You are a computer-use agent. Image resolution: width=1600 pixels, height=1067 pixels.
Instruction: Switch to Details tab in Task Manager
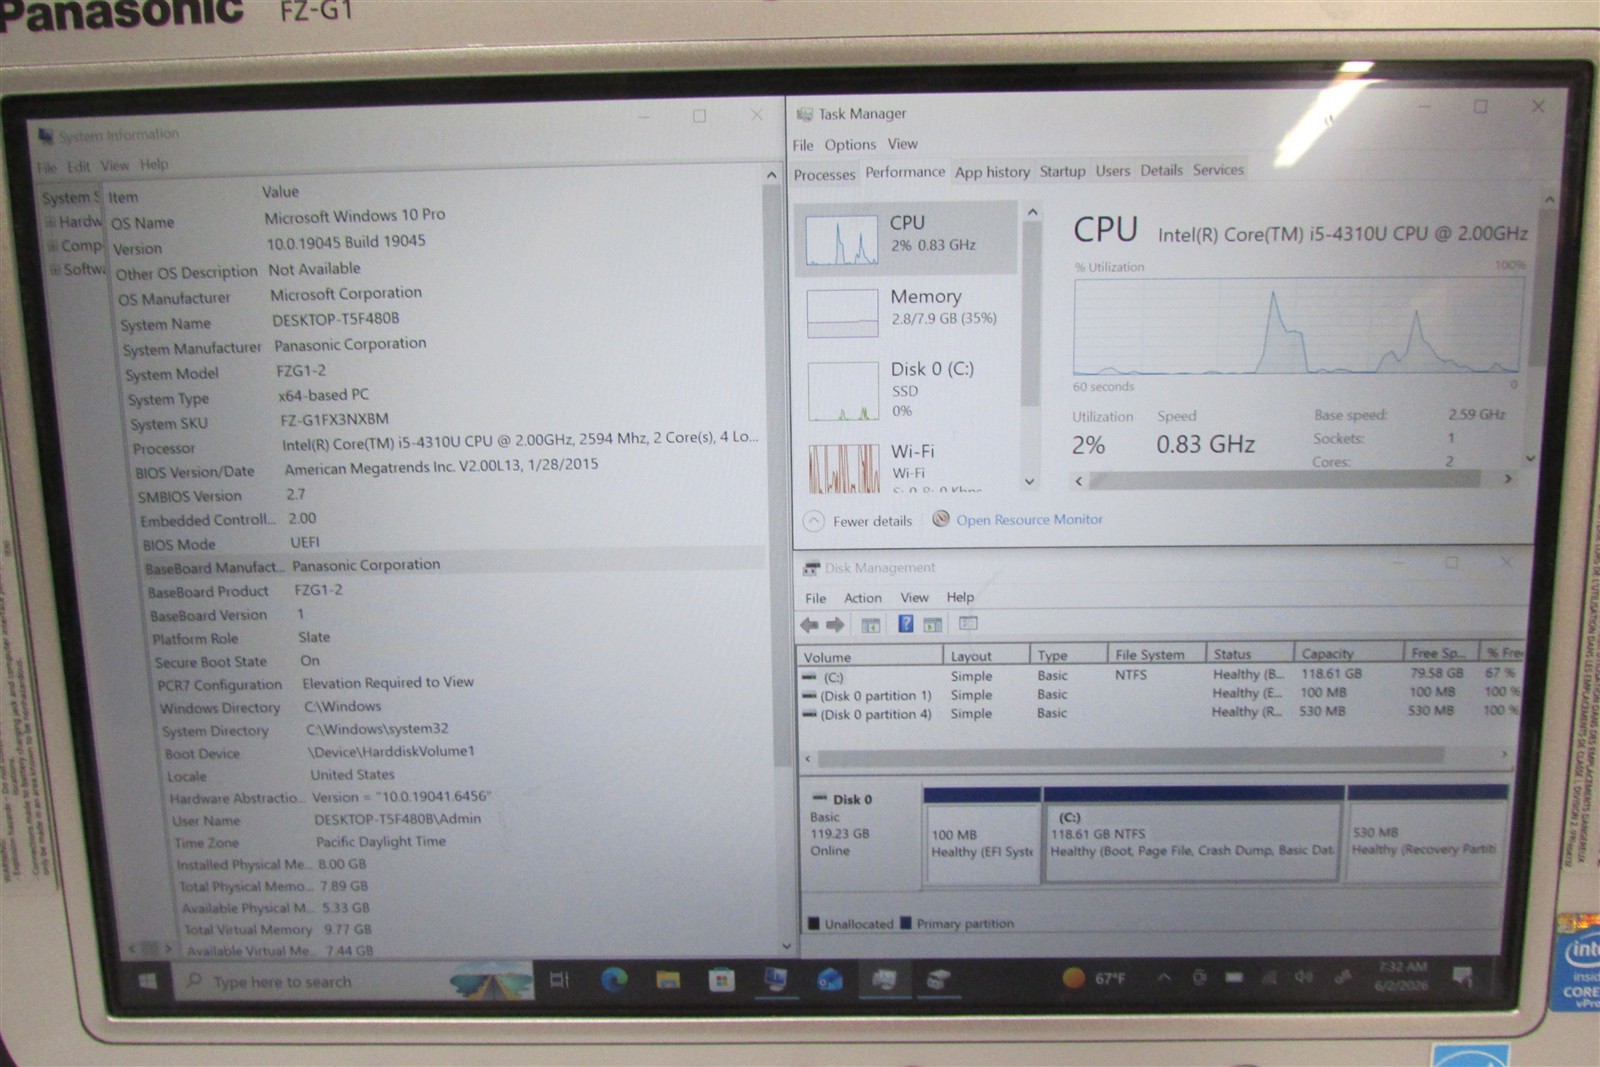pyautogui.click(x=1161, y=170)
